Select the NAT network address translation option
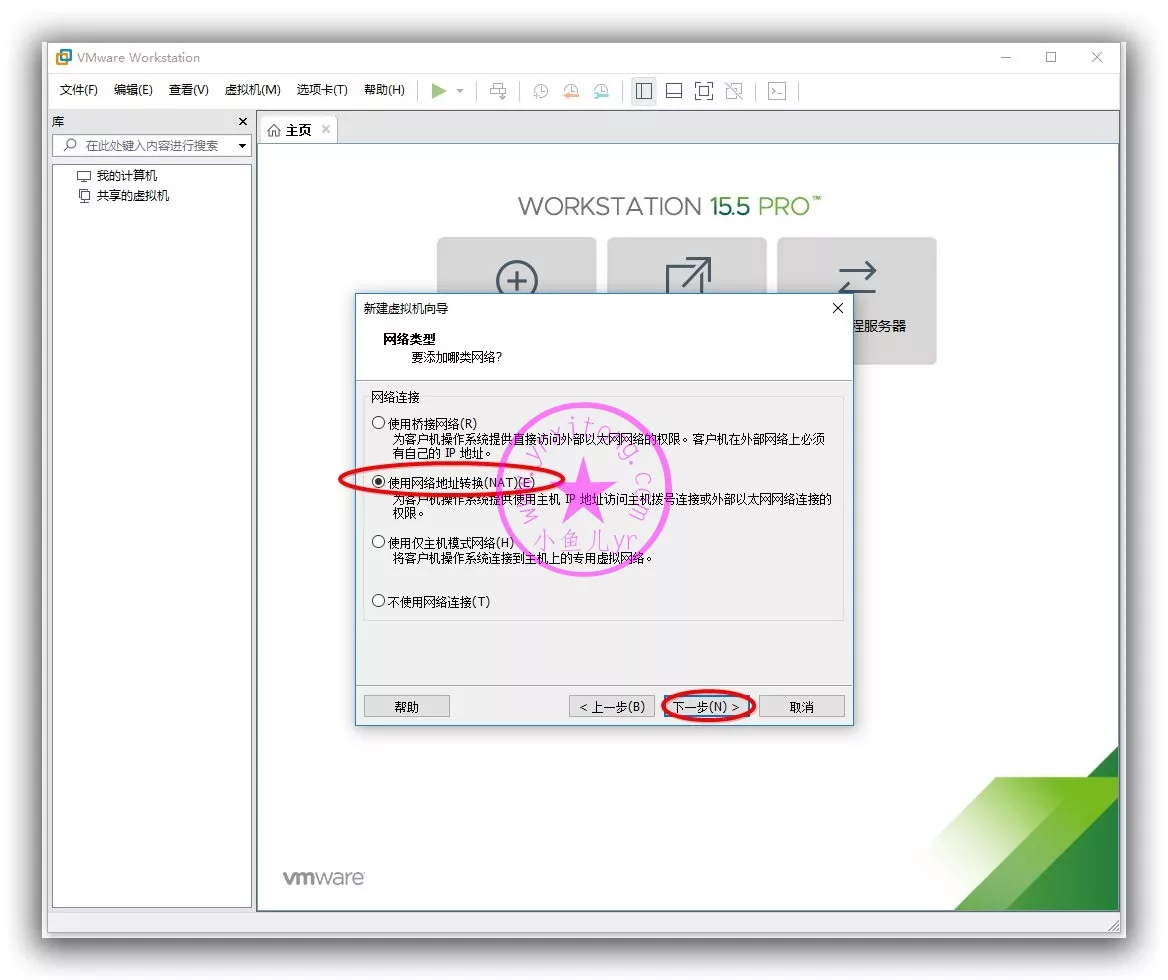 pos(378,482)
